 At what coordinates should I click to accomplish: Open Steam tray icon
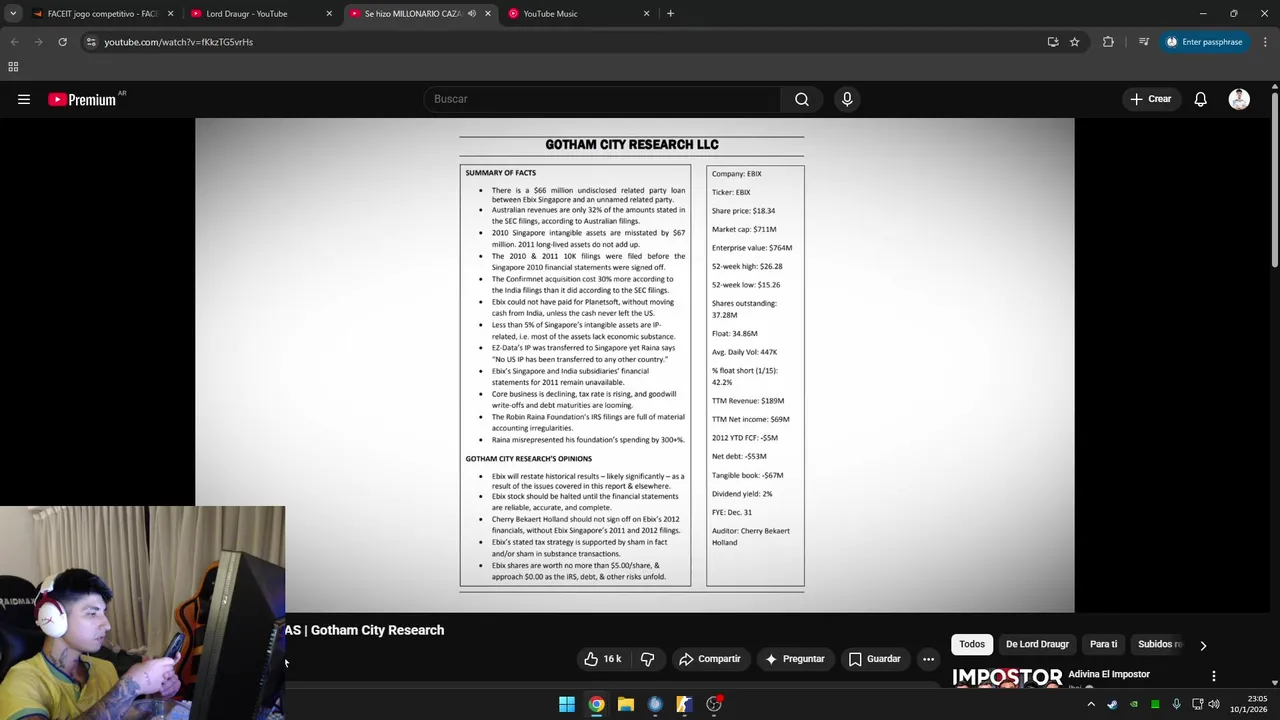(1112, 704)
